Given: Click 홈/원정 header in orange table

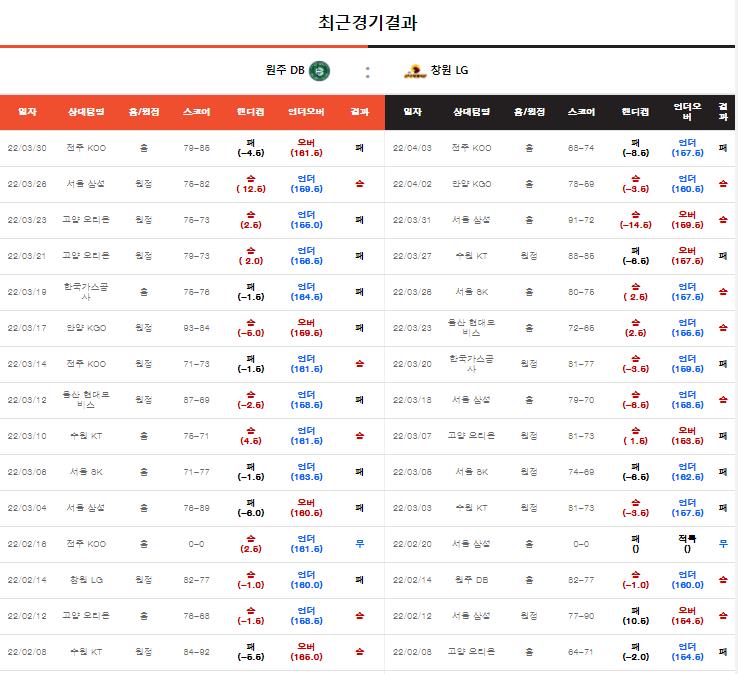Looking at the screenshot, I should click(144, 112).
